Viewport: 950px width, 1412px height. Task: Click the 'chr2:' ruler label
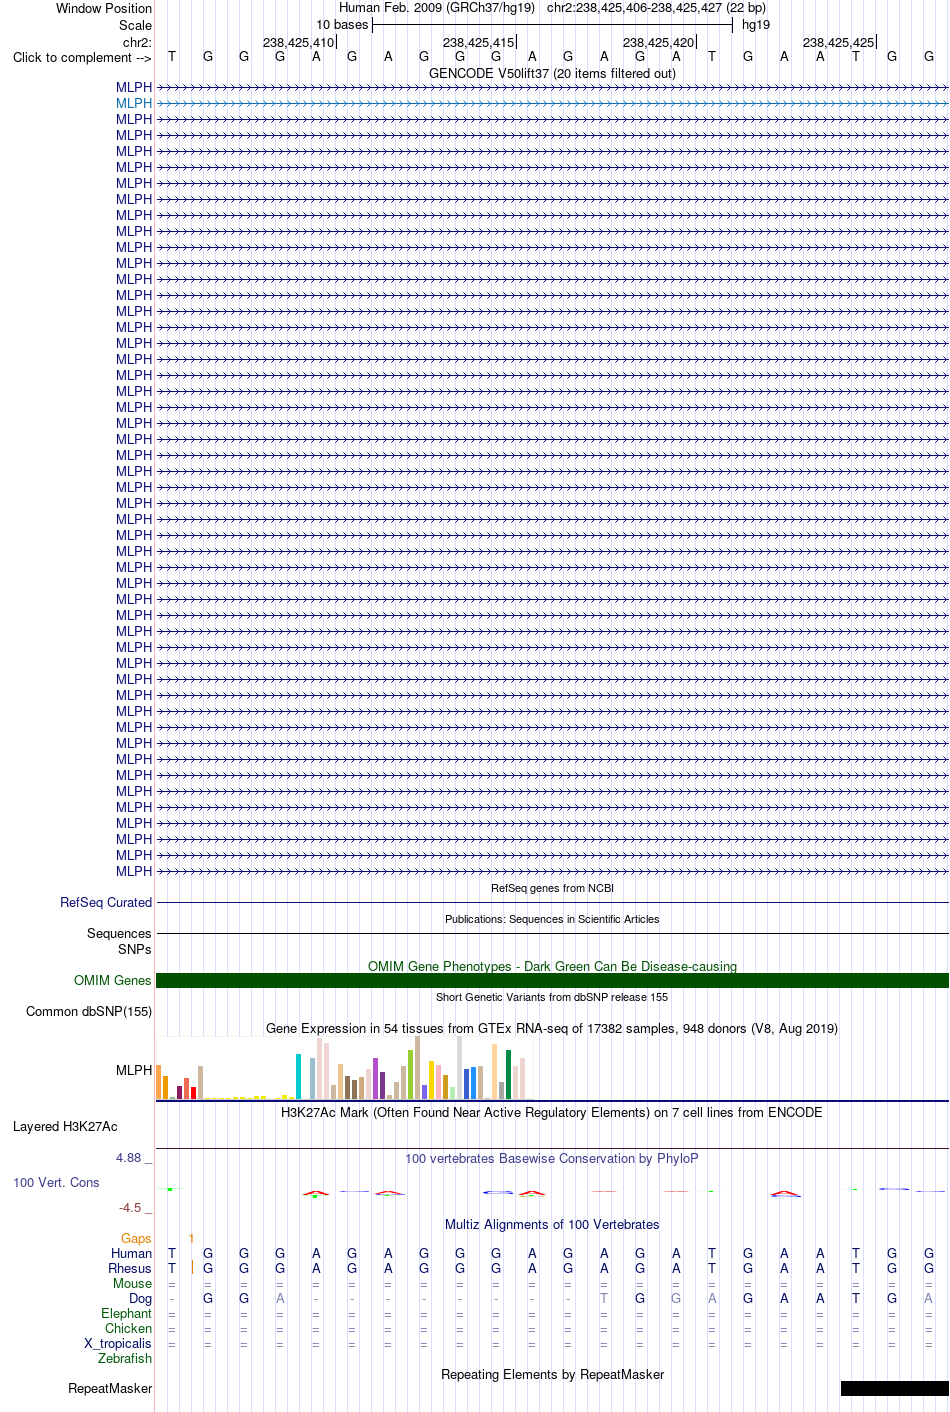click(138, 42)
